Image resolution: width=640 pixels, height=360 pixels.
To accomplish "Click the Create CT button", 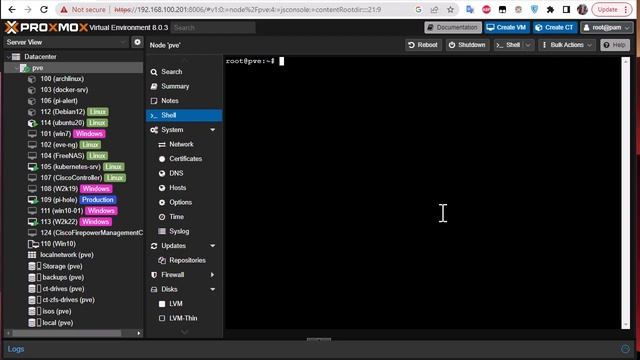I will (x=555, y=27).
